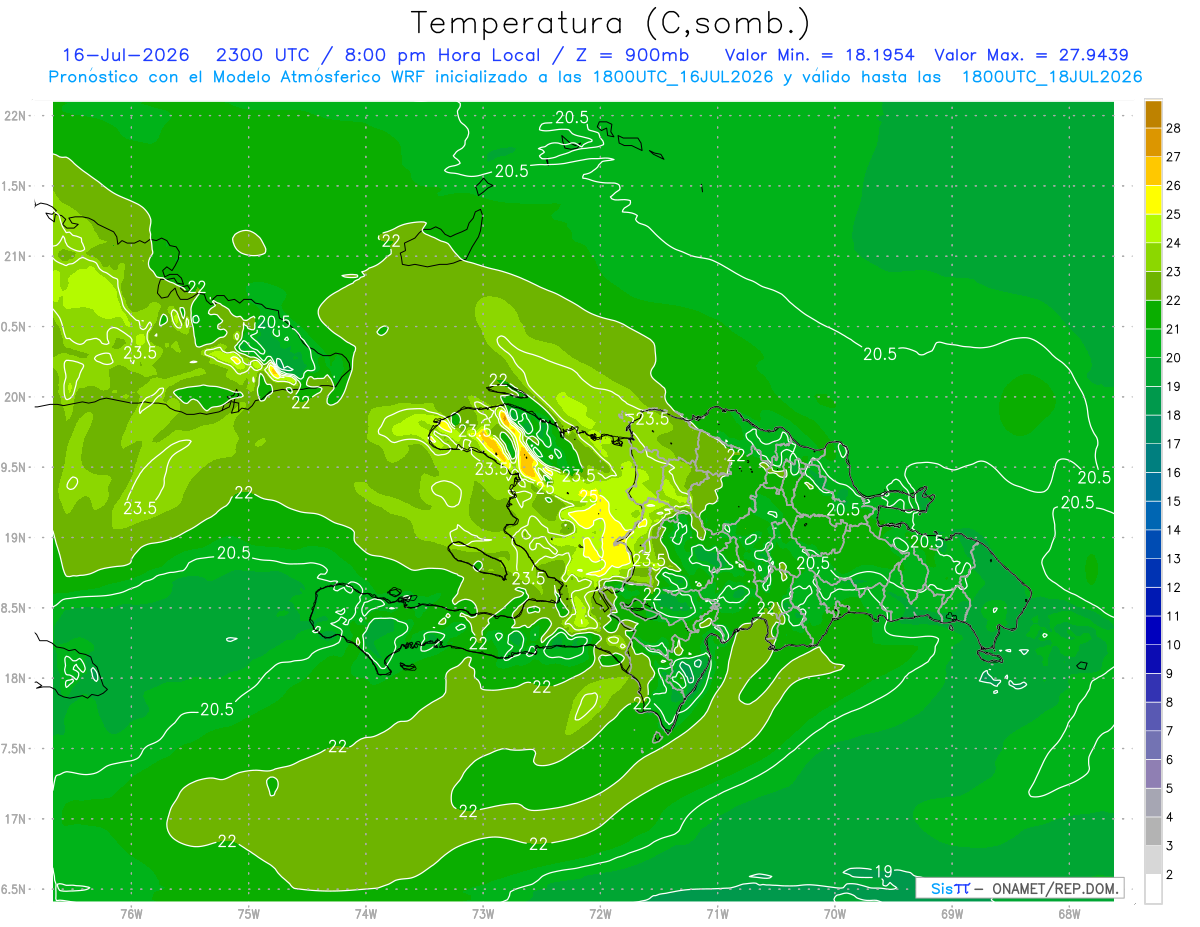
Task: Click the "17N" latitude axis label
Action: pos(17,819)
